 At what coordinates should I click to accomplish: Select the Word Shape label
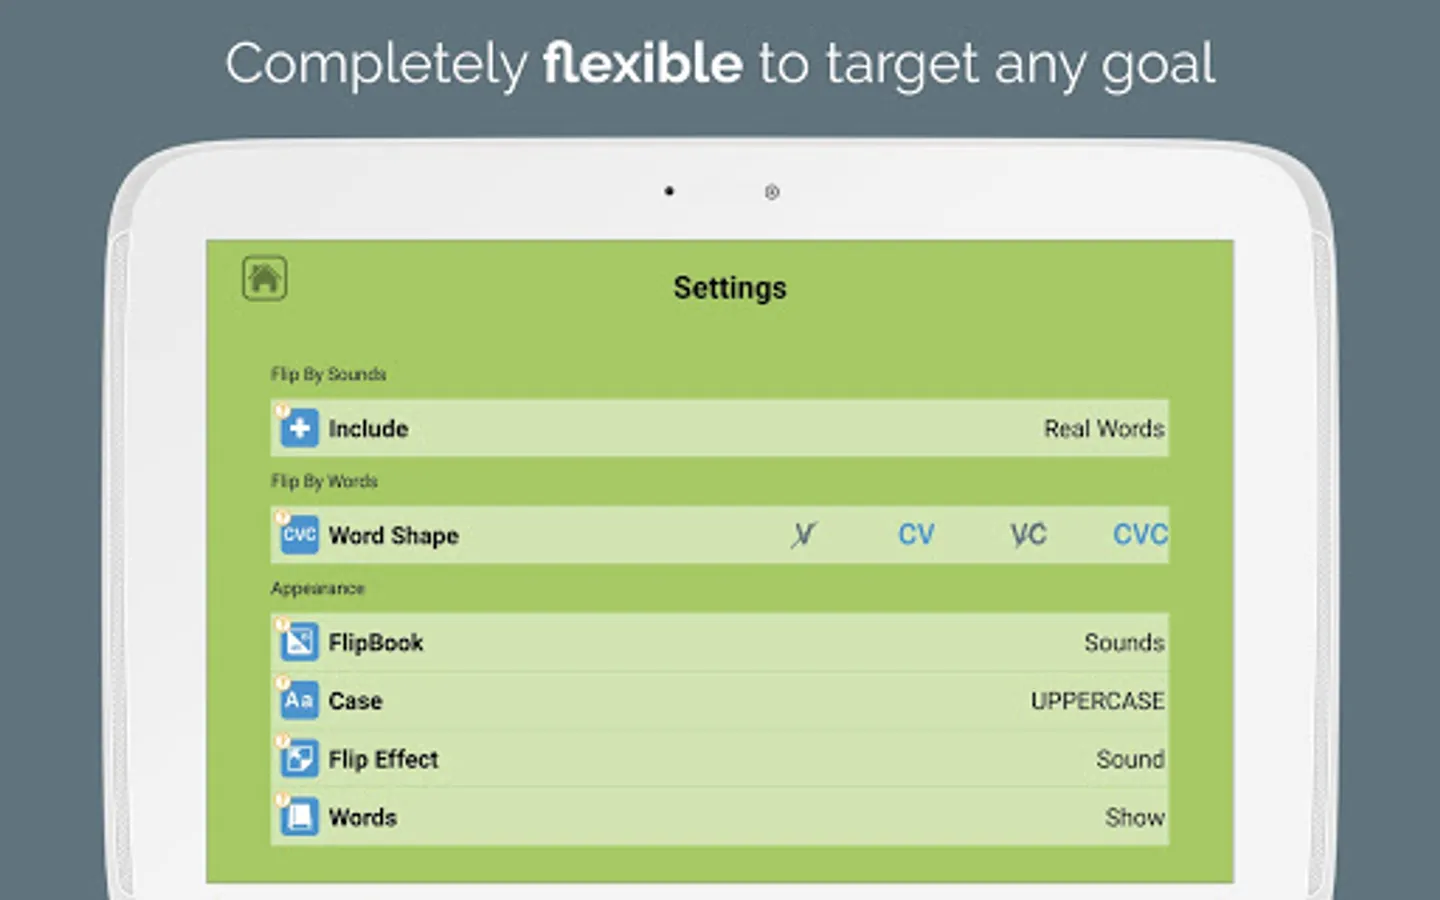click(x=393, y=535)
